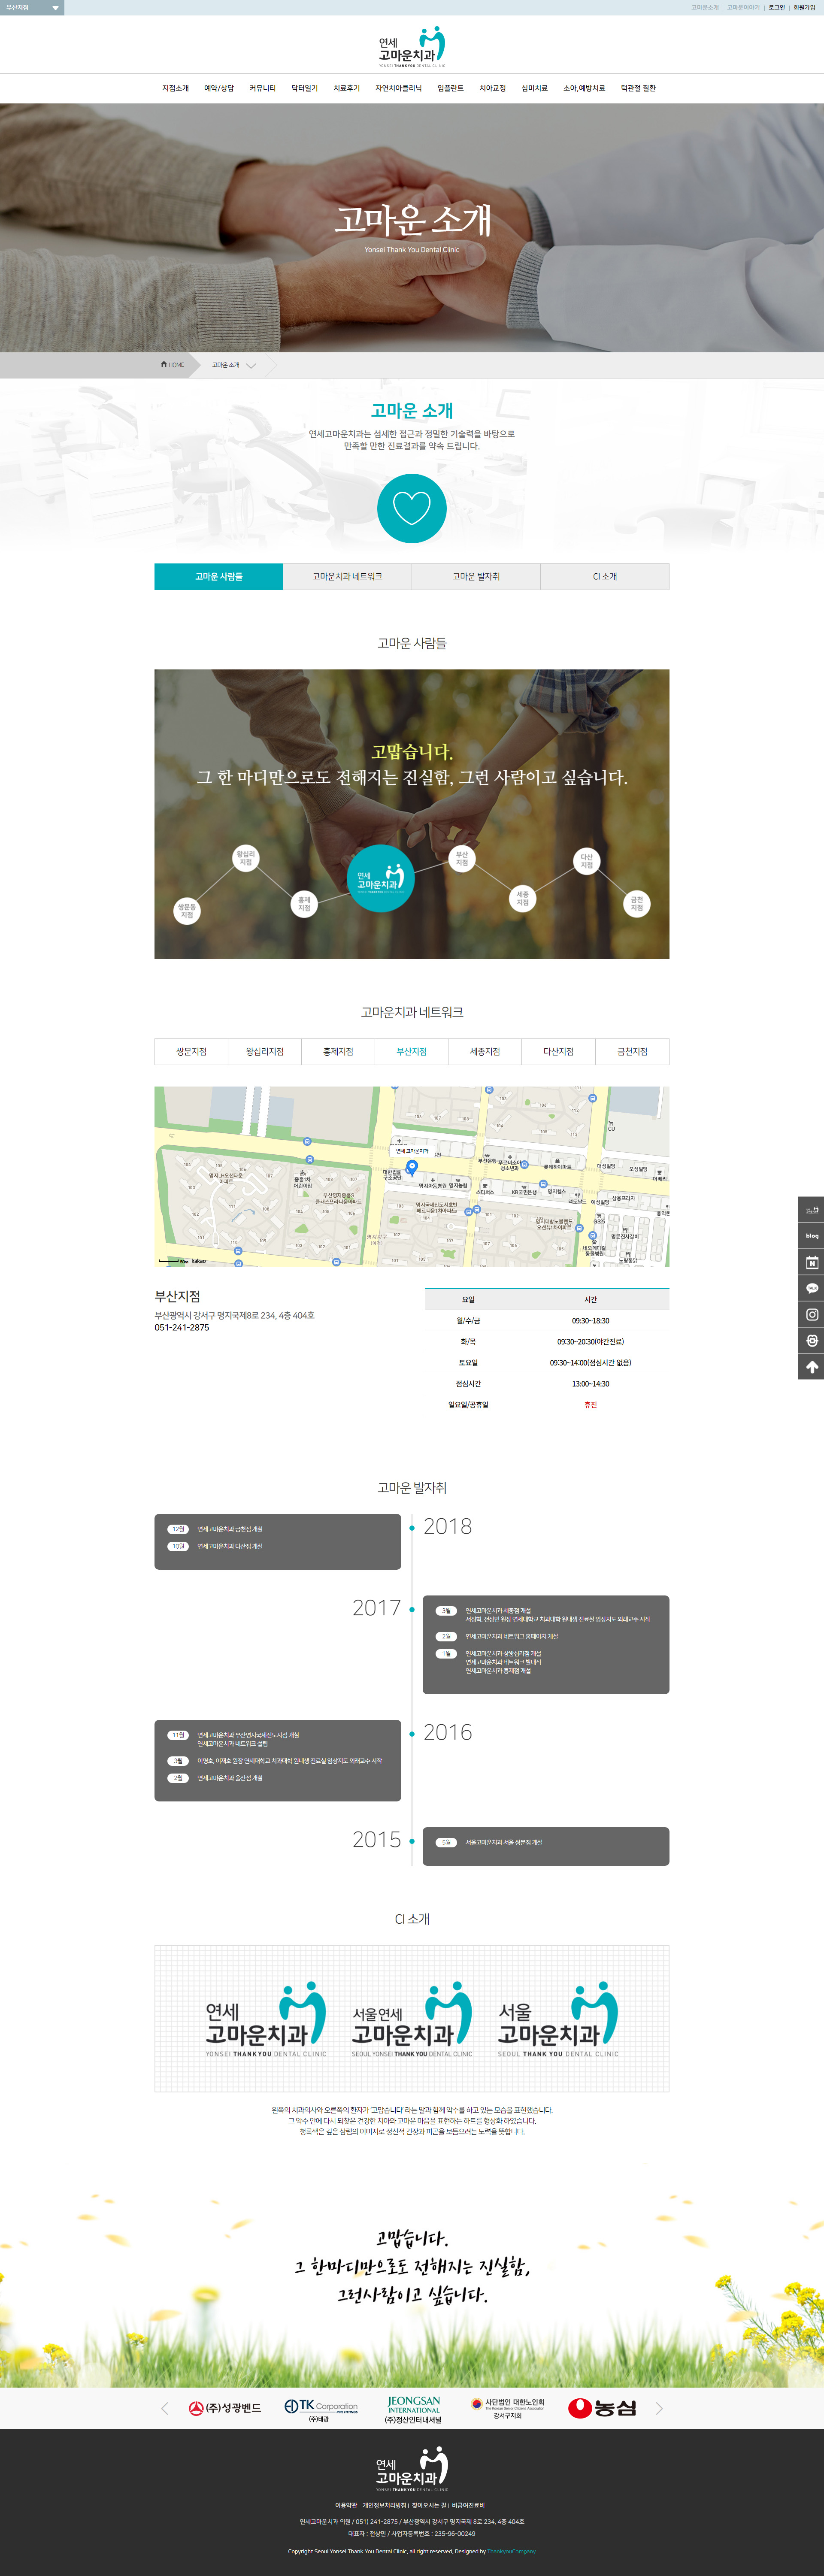Click the 이용약관 footer link
The image size is (824, 2576).
[x=345, y=2505]
